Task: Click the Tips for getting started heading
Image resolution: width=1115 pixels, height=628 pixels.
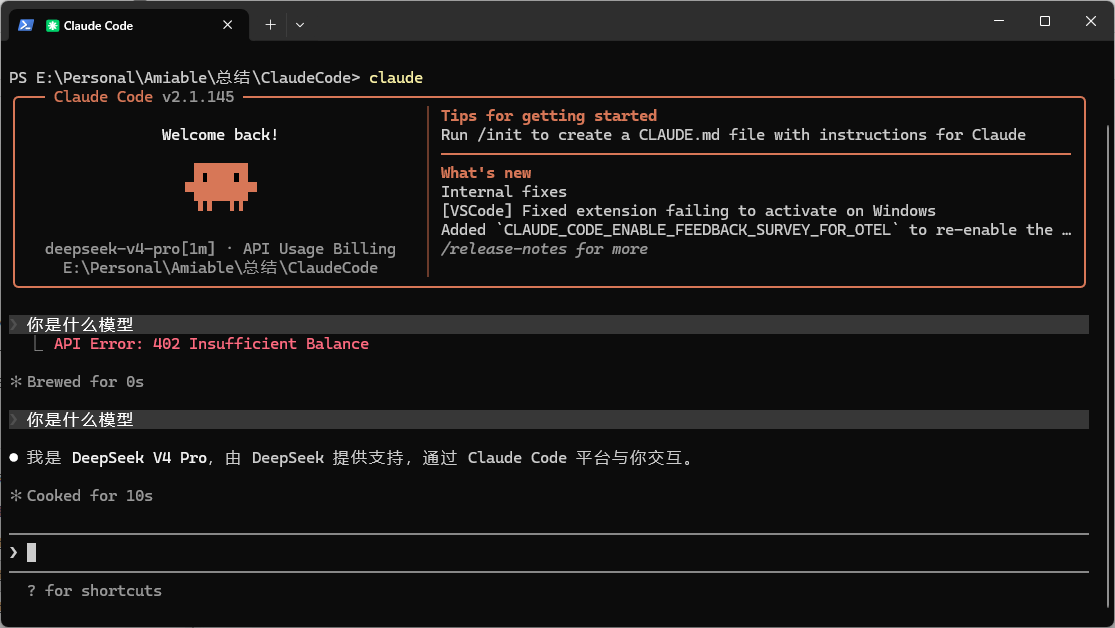Action: tap(549, 115)
